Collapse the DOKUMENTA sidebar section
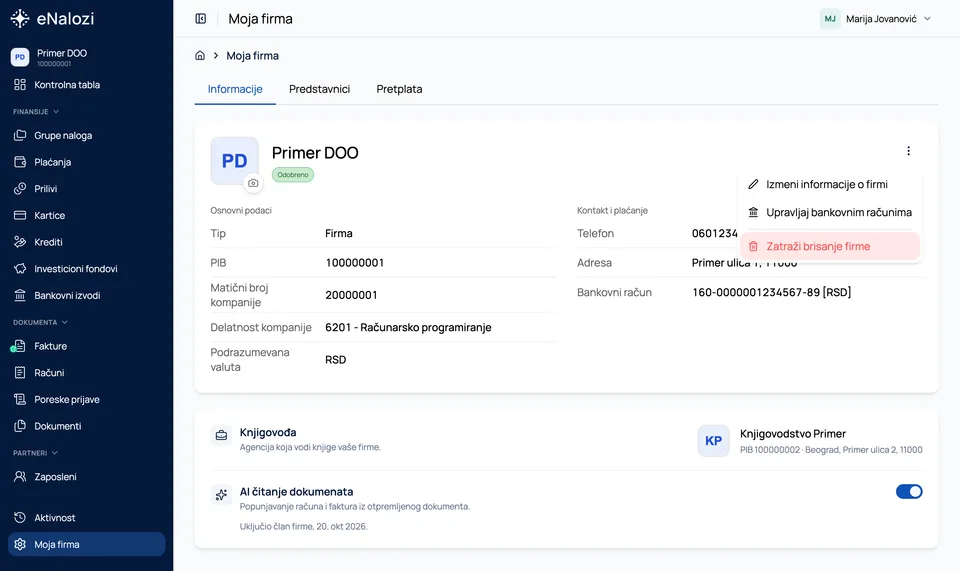This screenshot has height=571, width=960. 40,323
